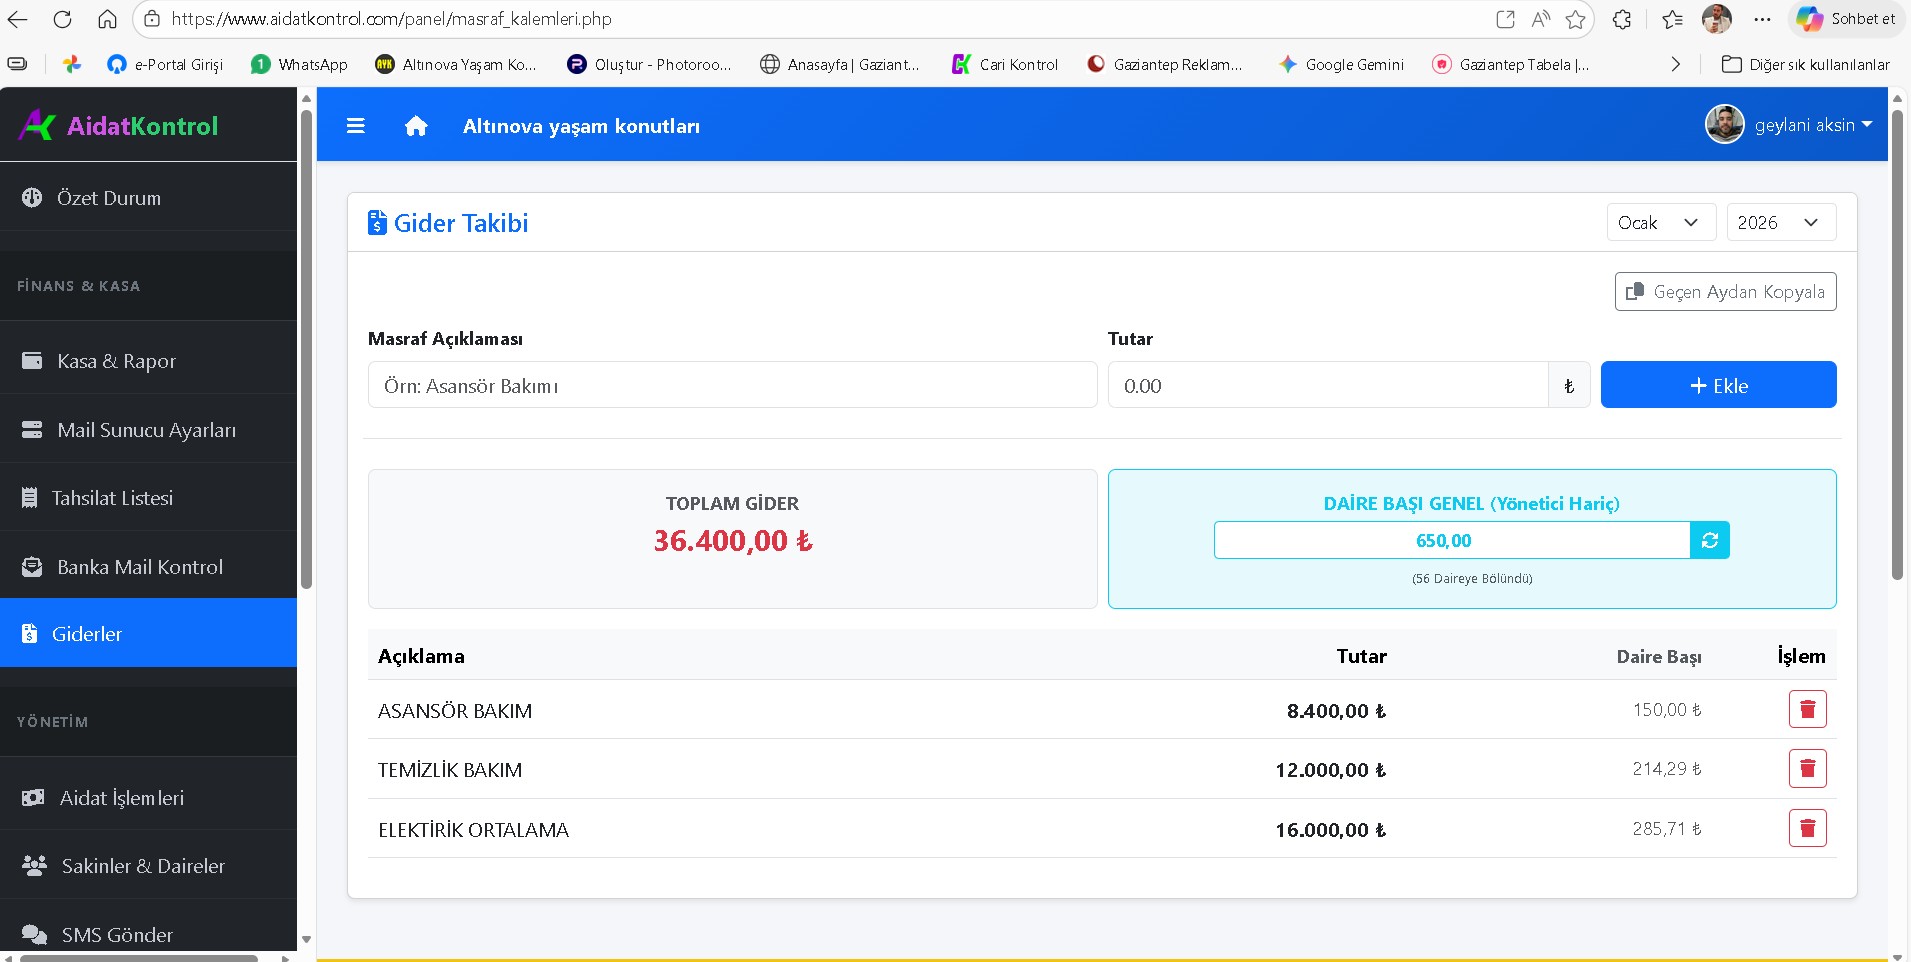The height and width of the screenshot is (962, 1911).
Task: Focus the Masraf Açıklaması text field
Action: click(x=732, y=386)
